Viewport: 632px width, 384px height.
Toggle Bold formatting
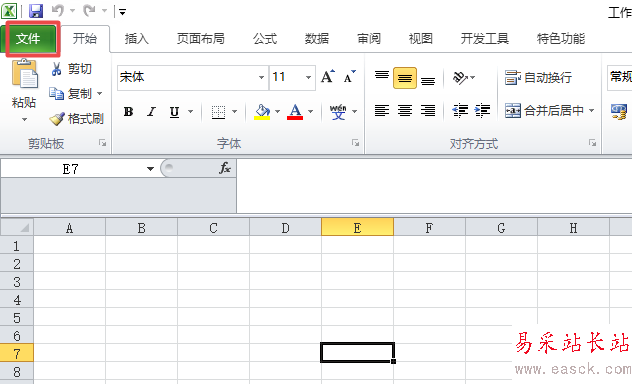pos(128,112)
